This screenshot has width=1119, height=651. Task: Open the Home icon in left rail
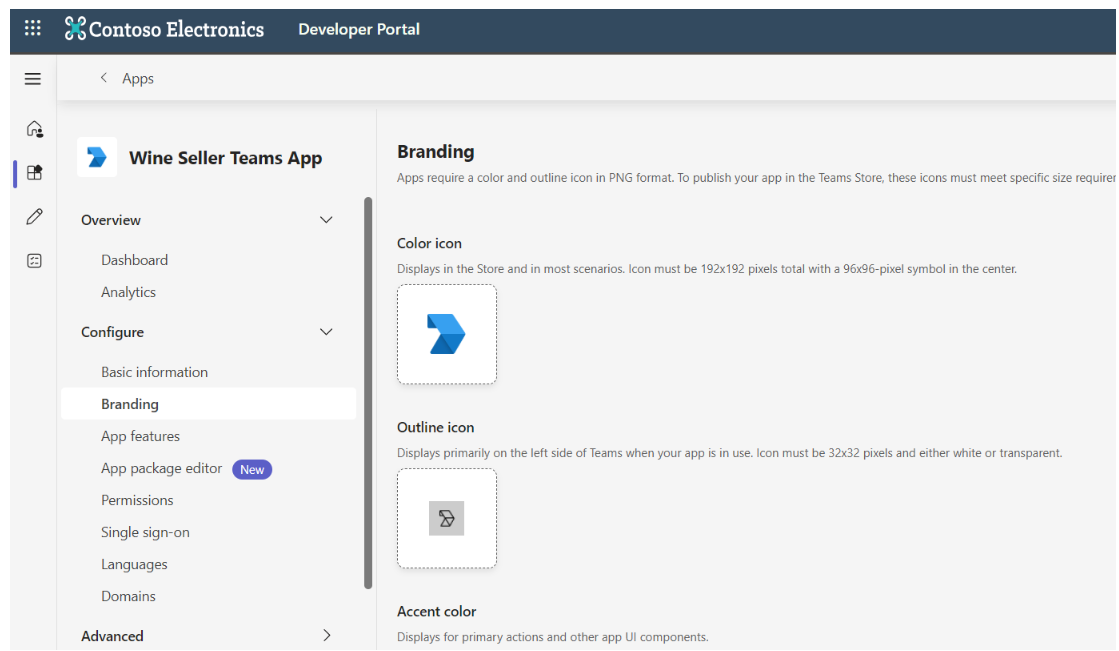34,128
